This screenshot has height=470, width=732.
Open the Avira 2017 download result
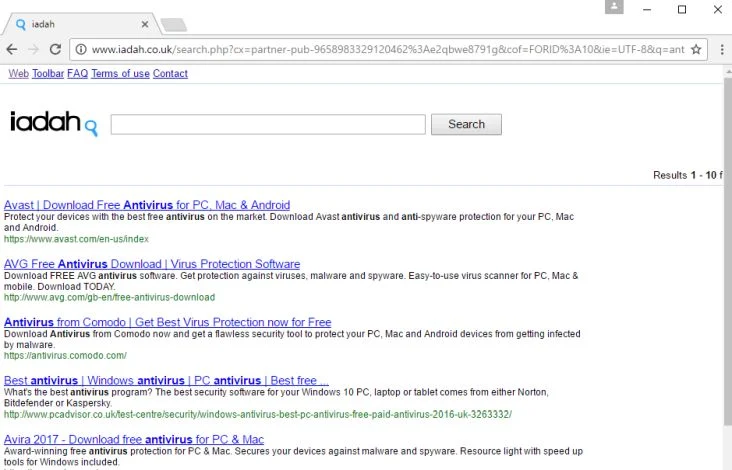coord(134,439)
